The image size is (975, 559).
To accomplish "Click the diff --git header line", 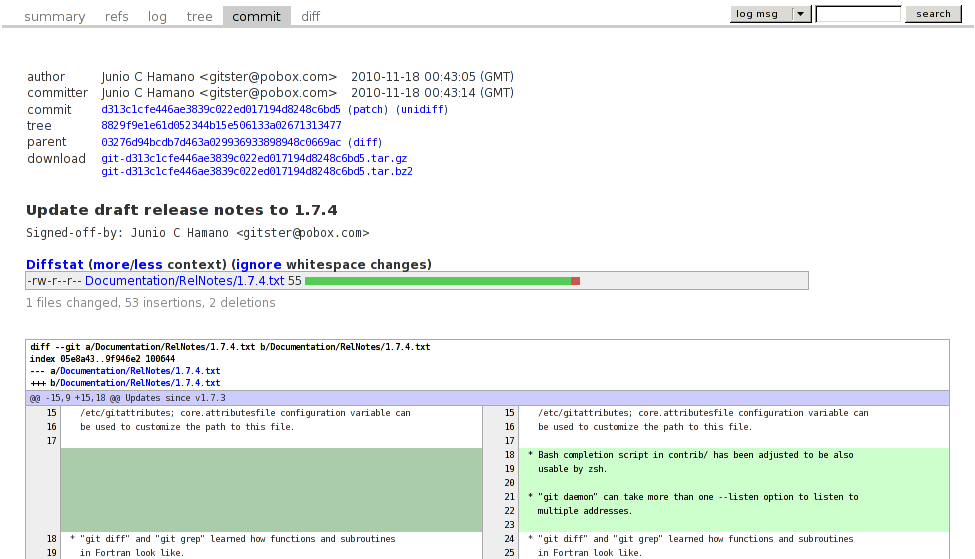I will tap(230, 347).
